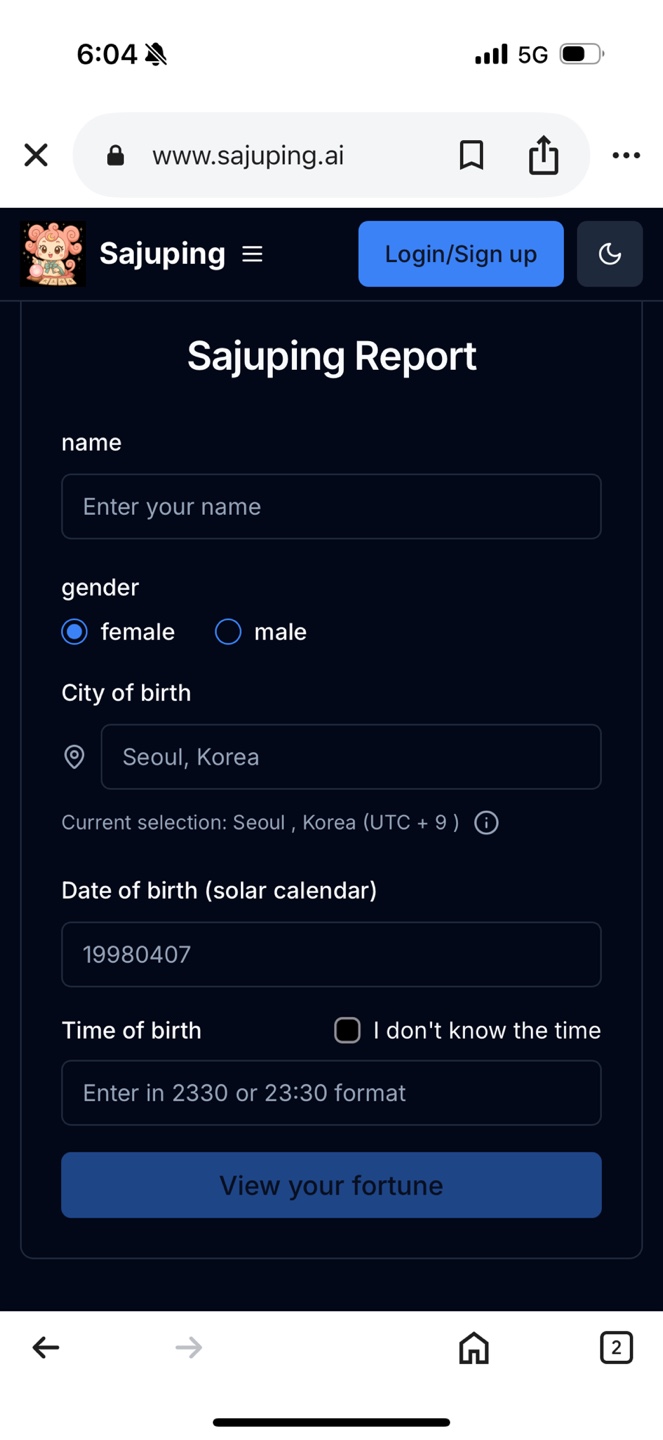Image resolution: width=663 pixels, height=1440 pixels.
Task: Show timezone info via the info icon
Action: tap(486, 823)
